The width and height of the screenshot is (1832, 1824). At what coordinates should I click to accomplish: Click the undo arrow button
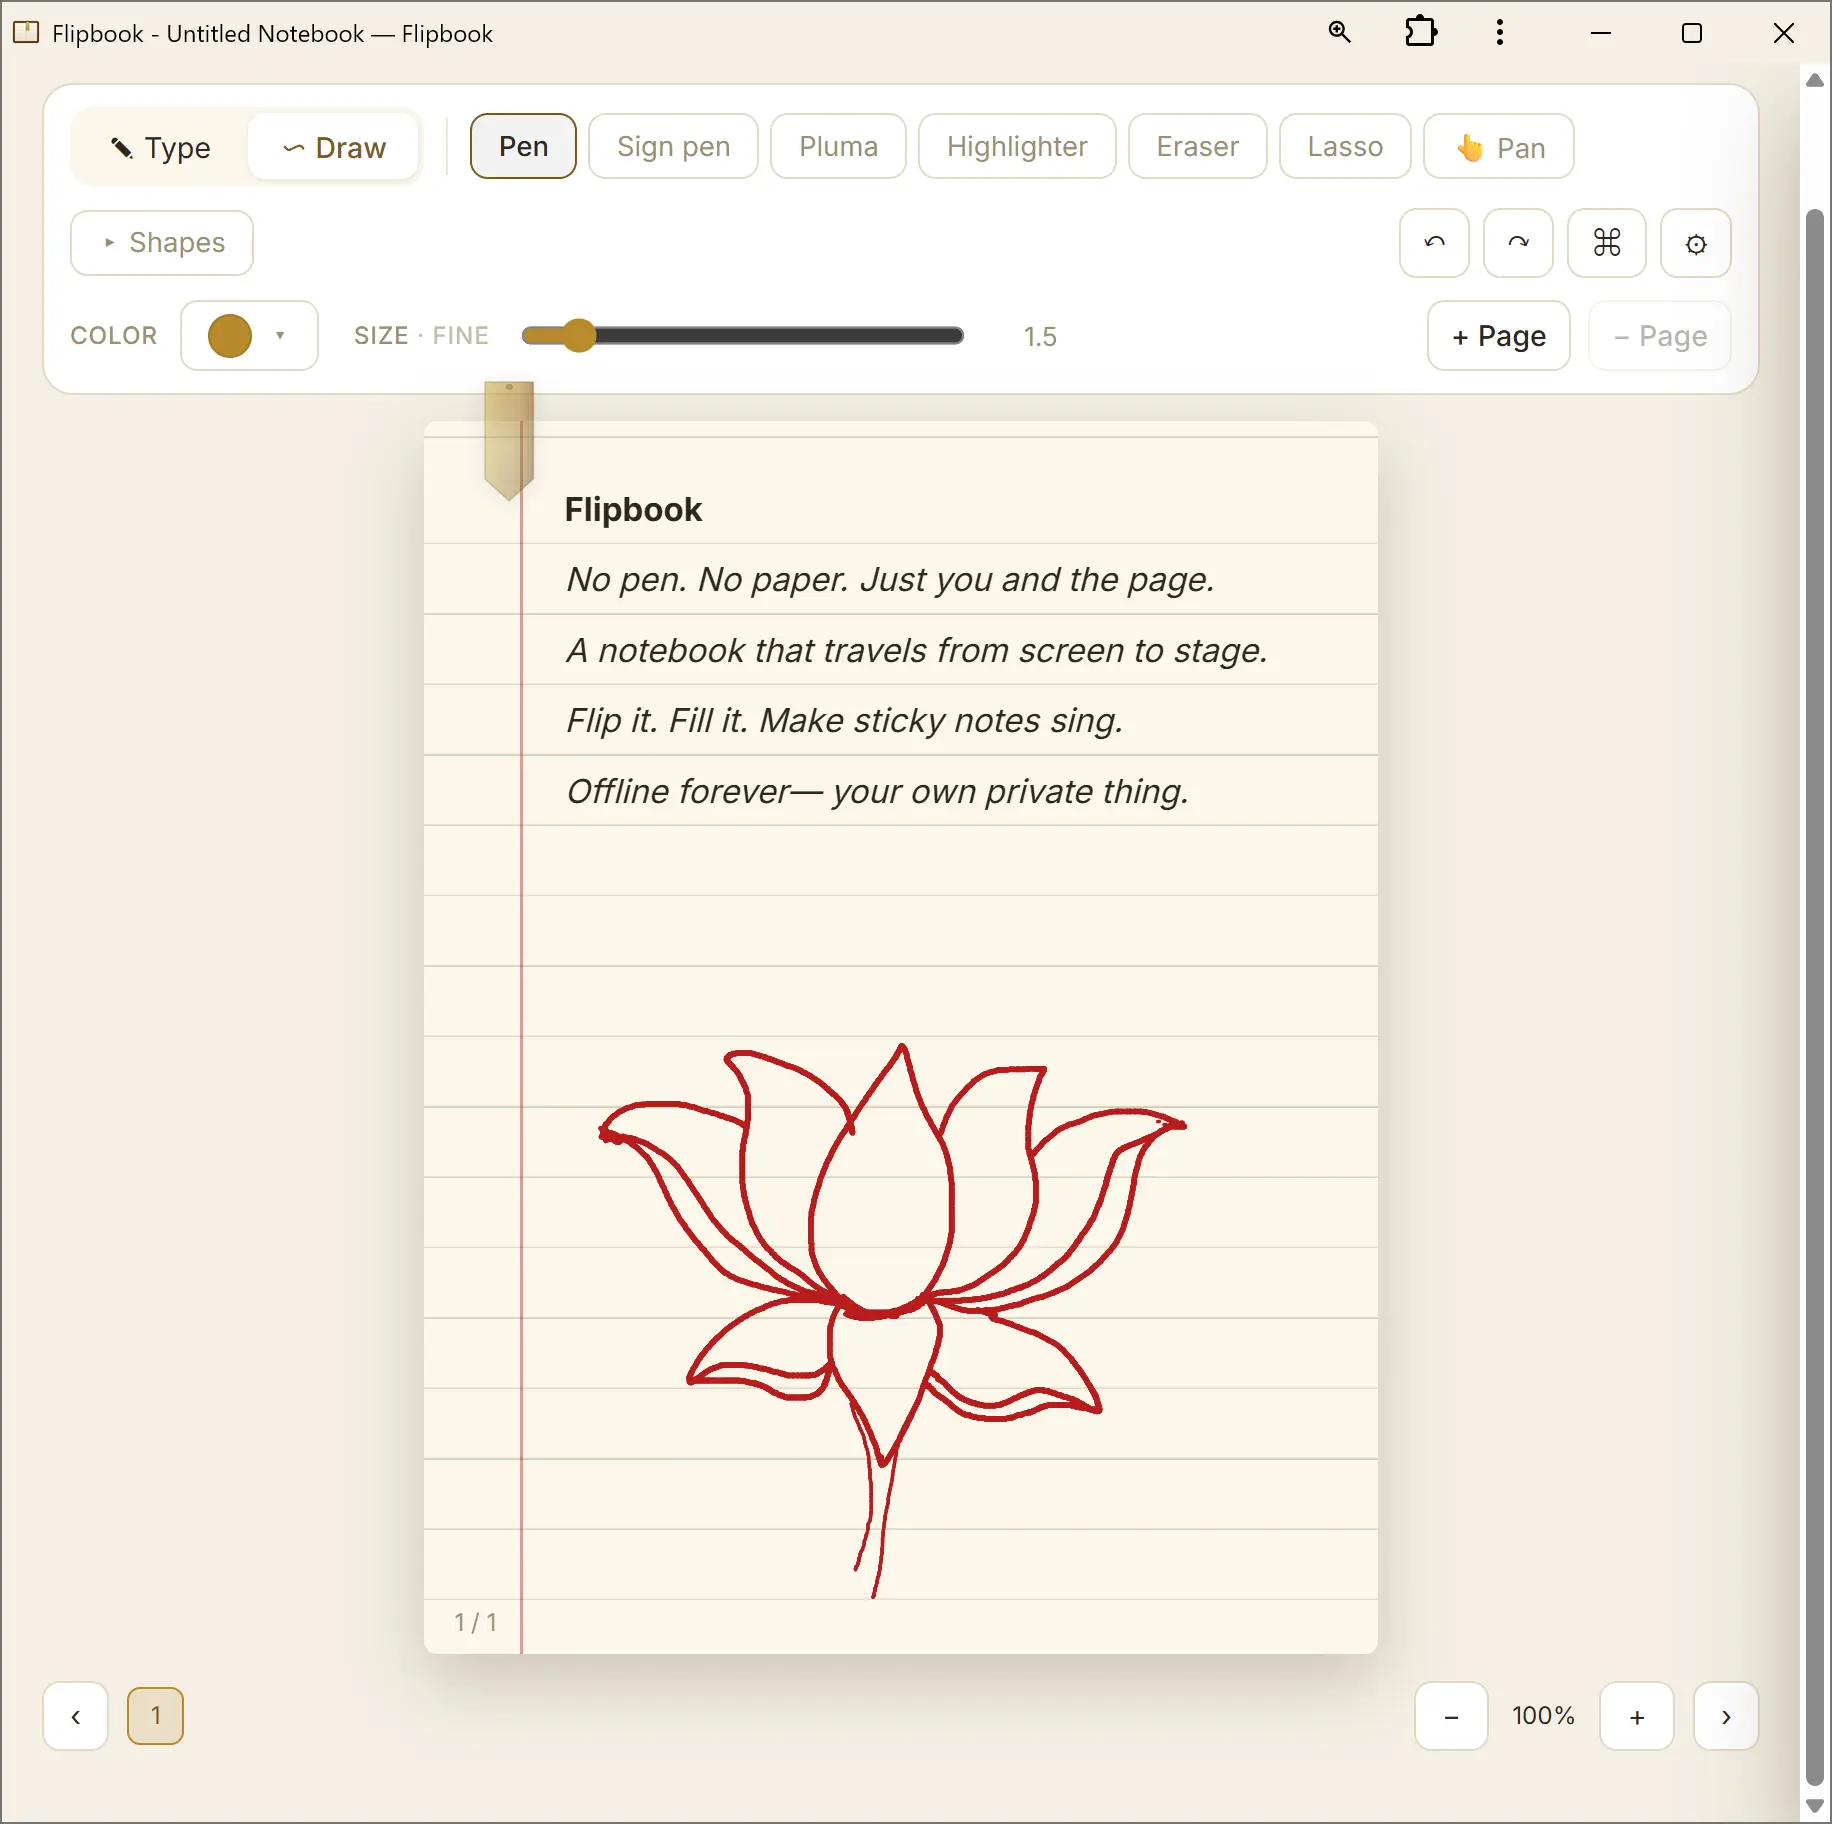tap(1434, 243)
